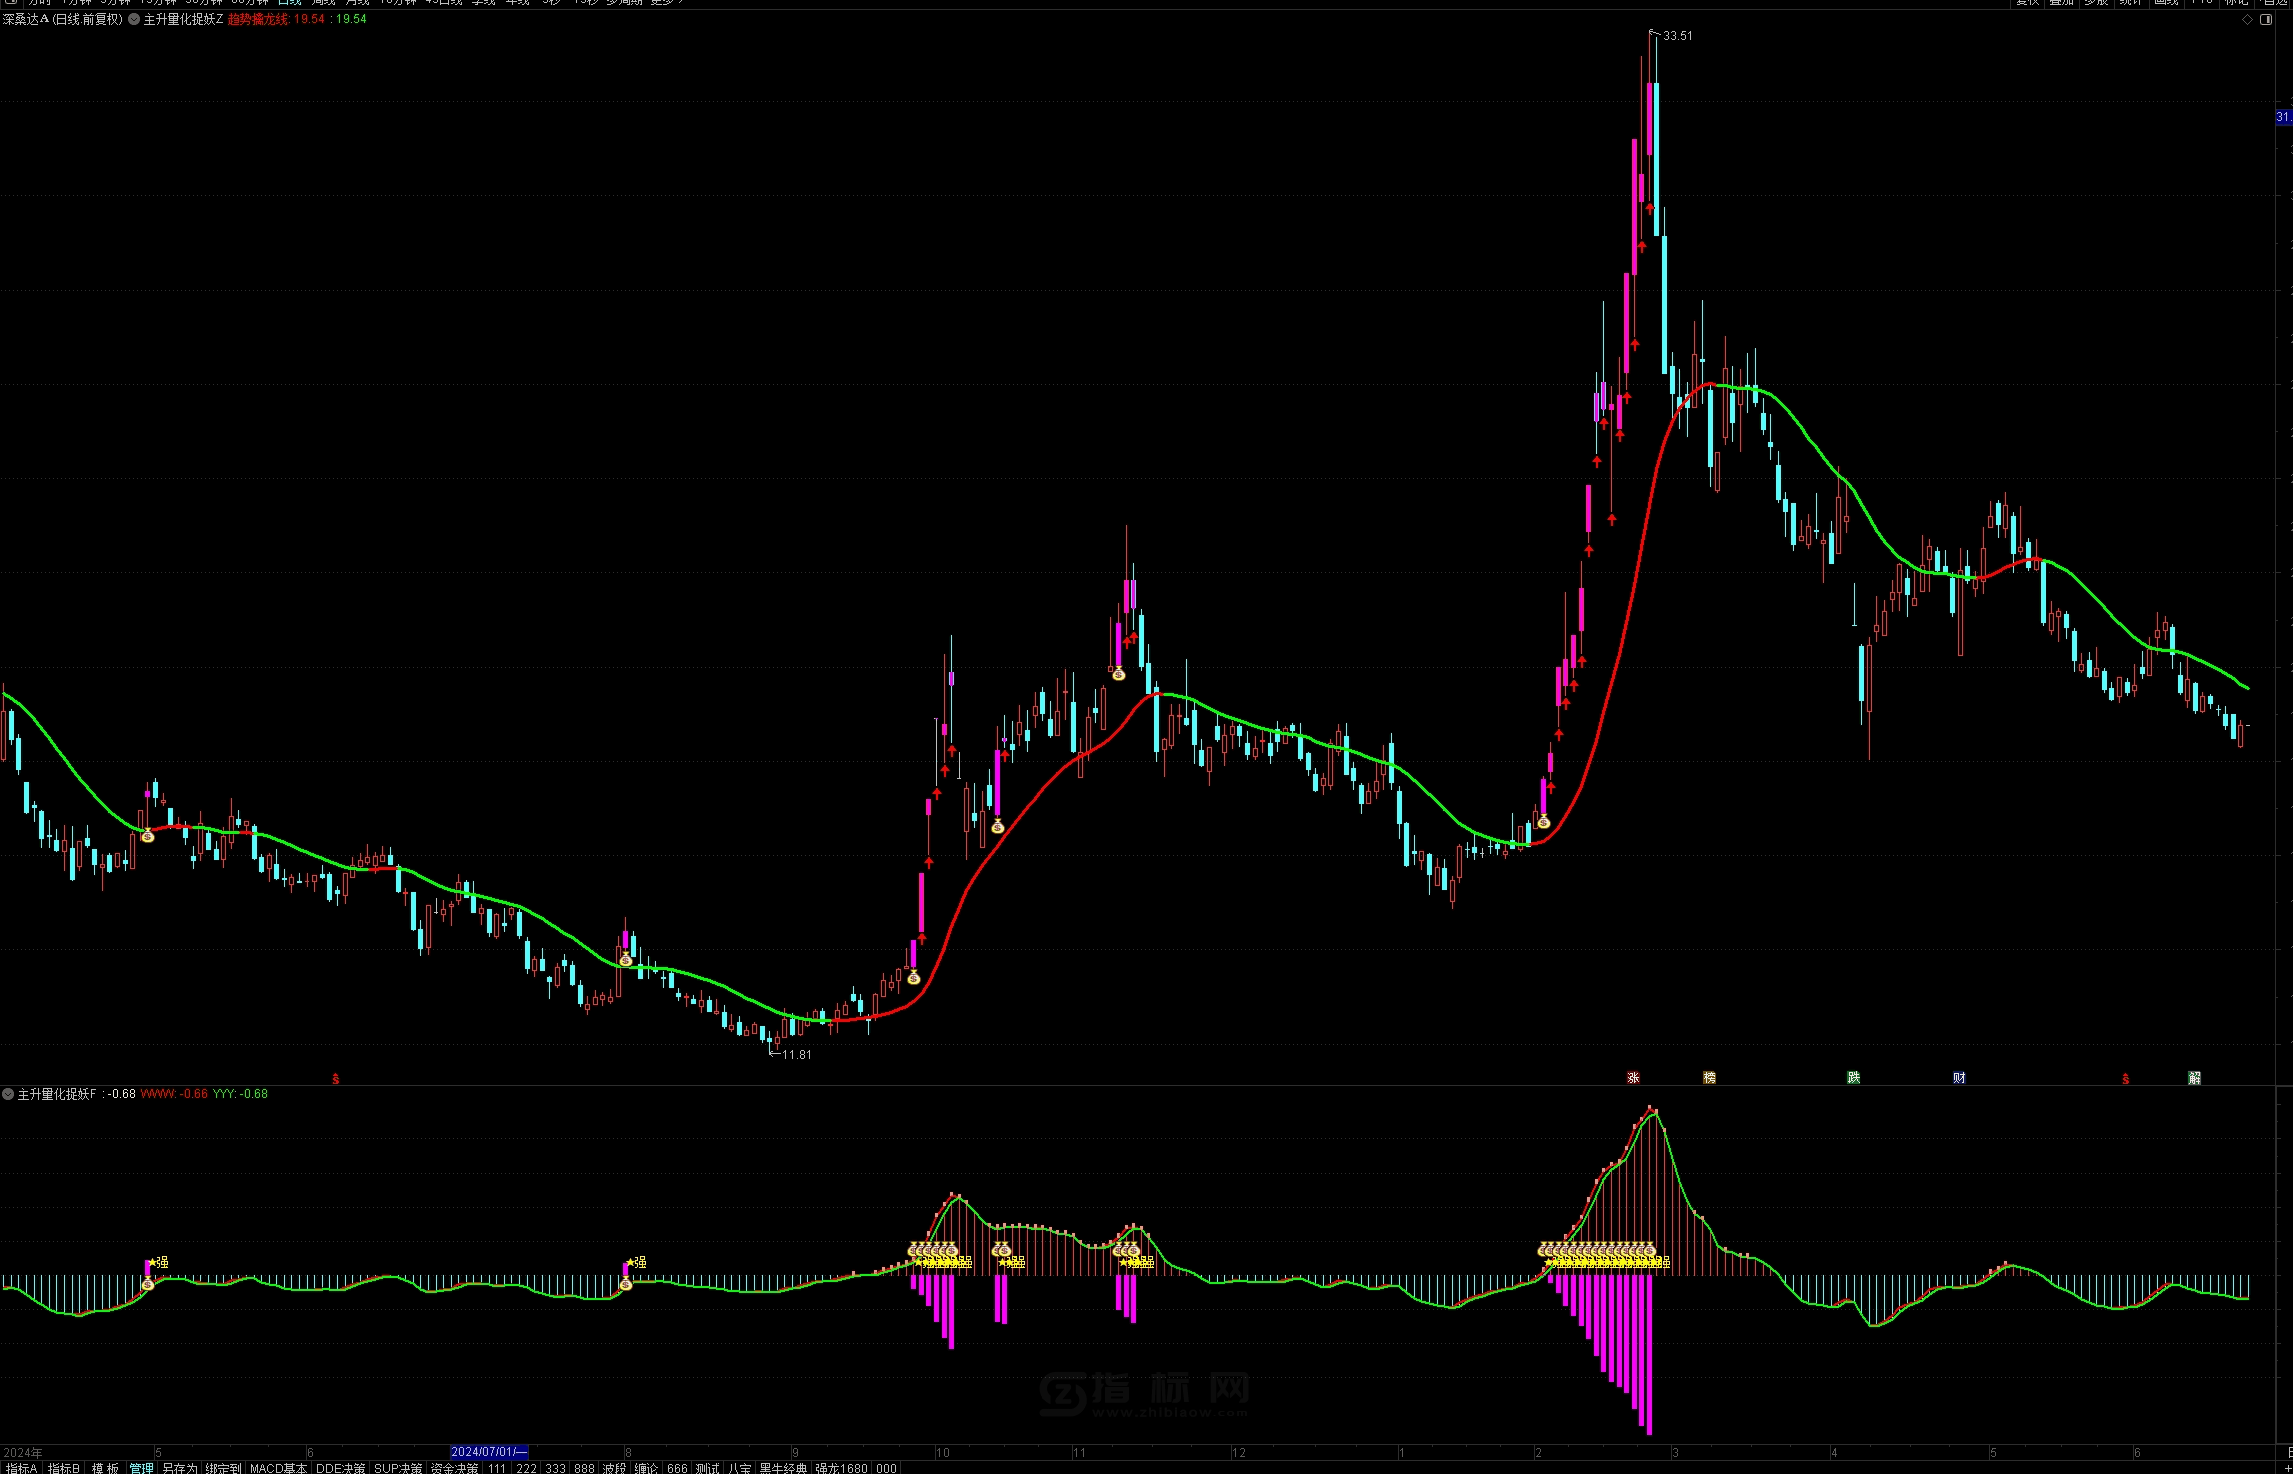Select the 强龙1680 template tab
This screenshot has height=1474, width=2293.
(841, 1468)
